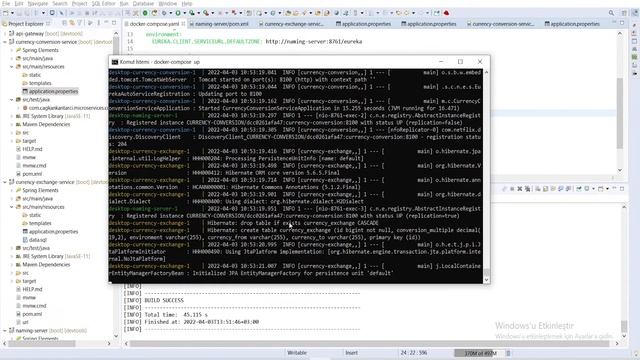
Task: Click the Writable status bar field
Action: [297, 353]
